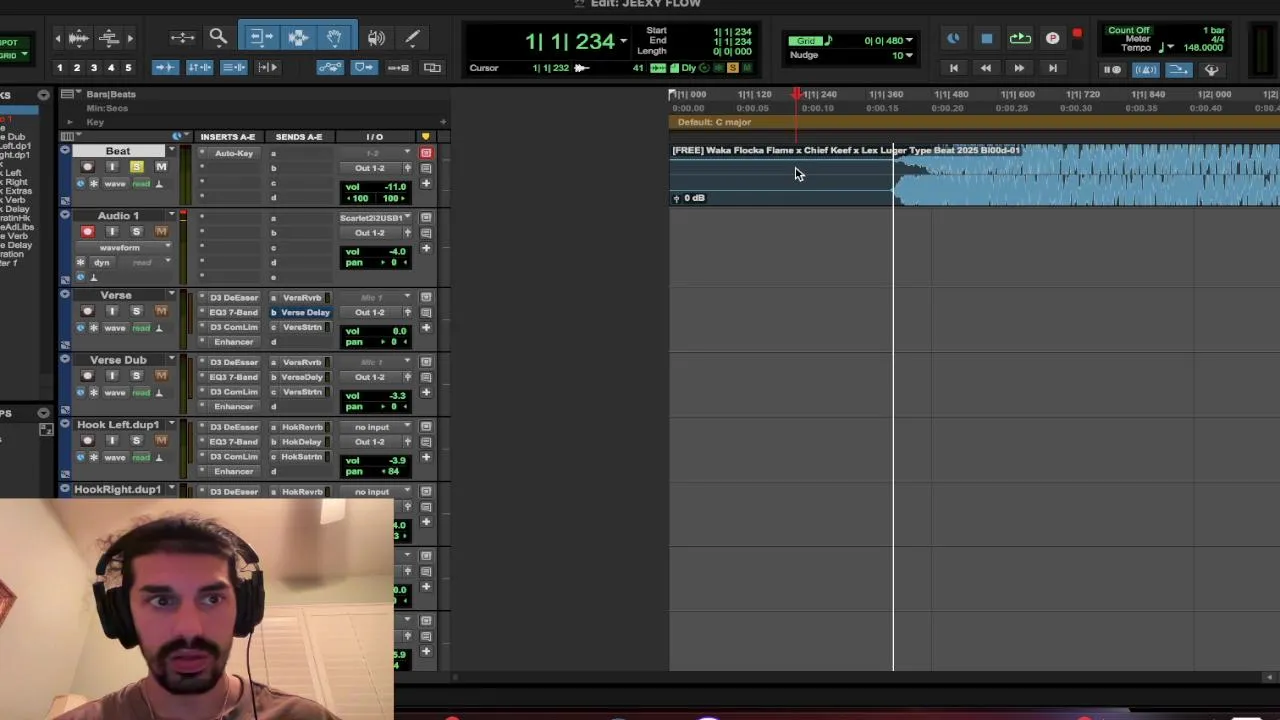The image size is (1280, 720).
Task: Solo the Verse Dub track
Action: [x=136, y=376]
